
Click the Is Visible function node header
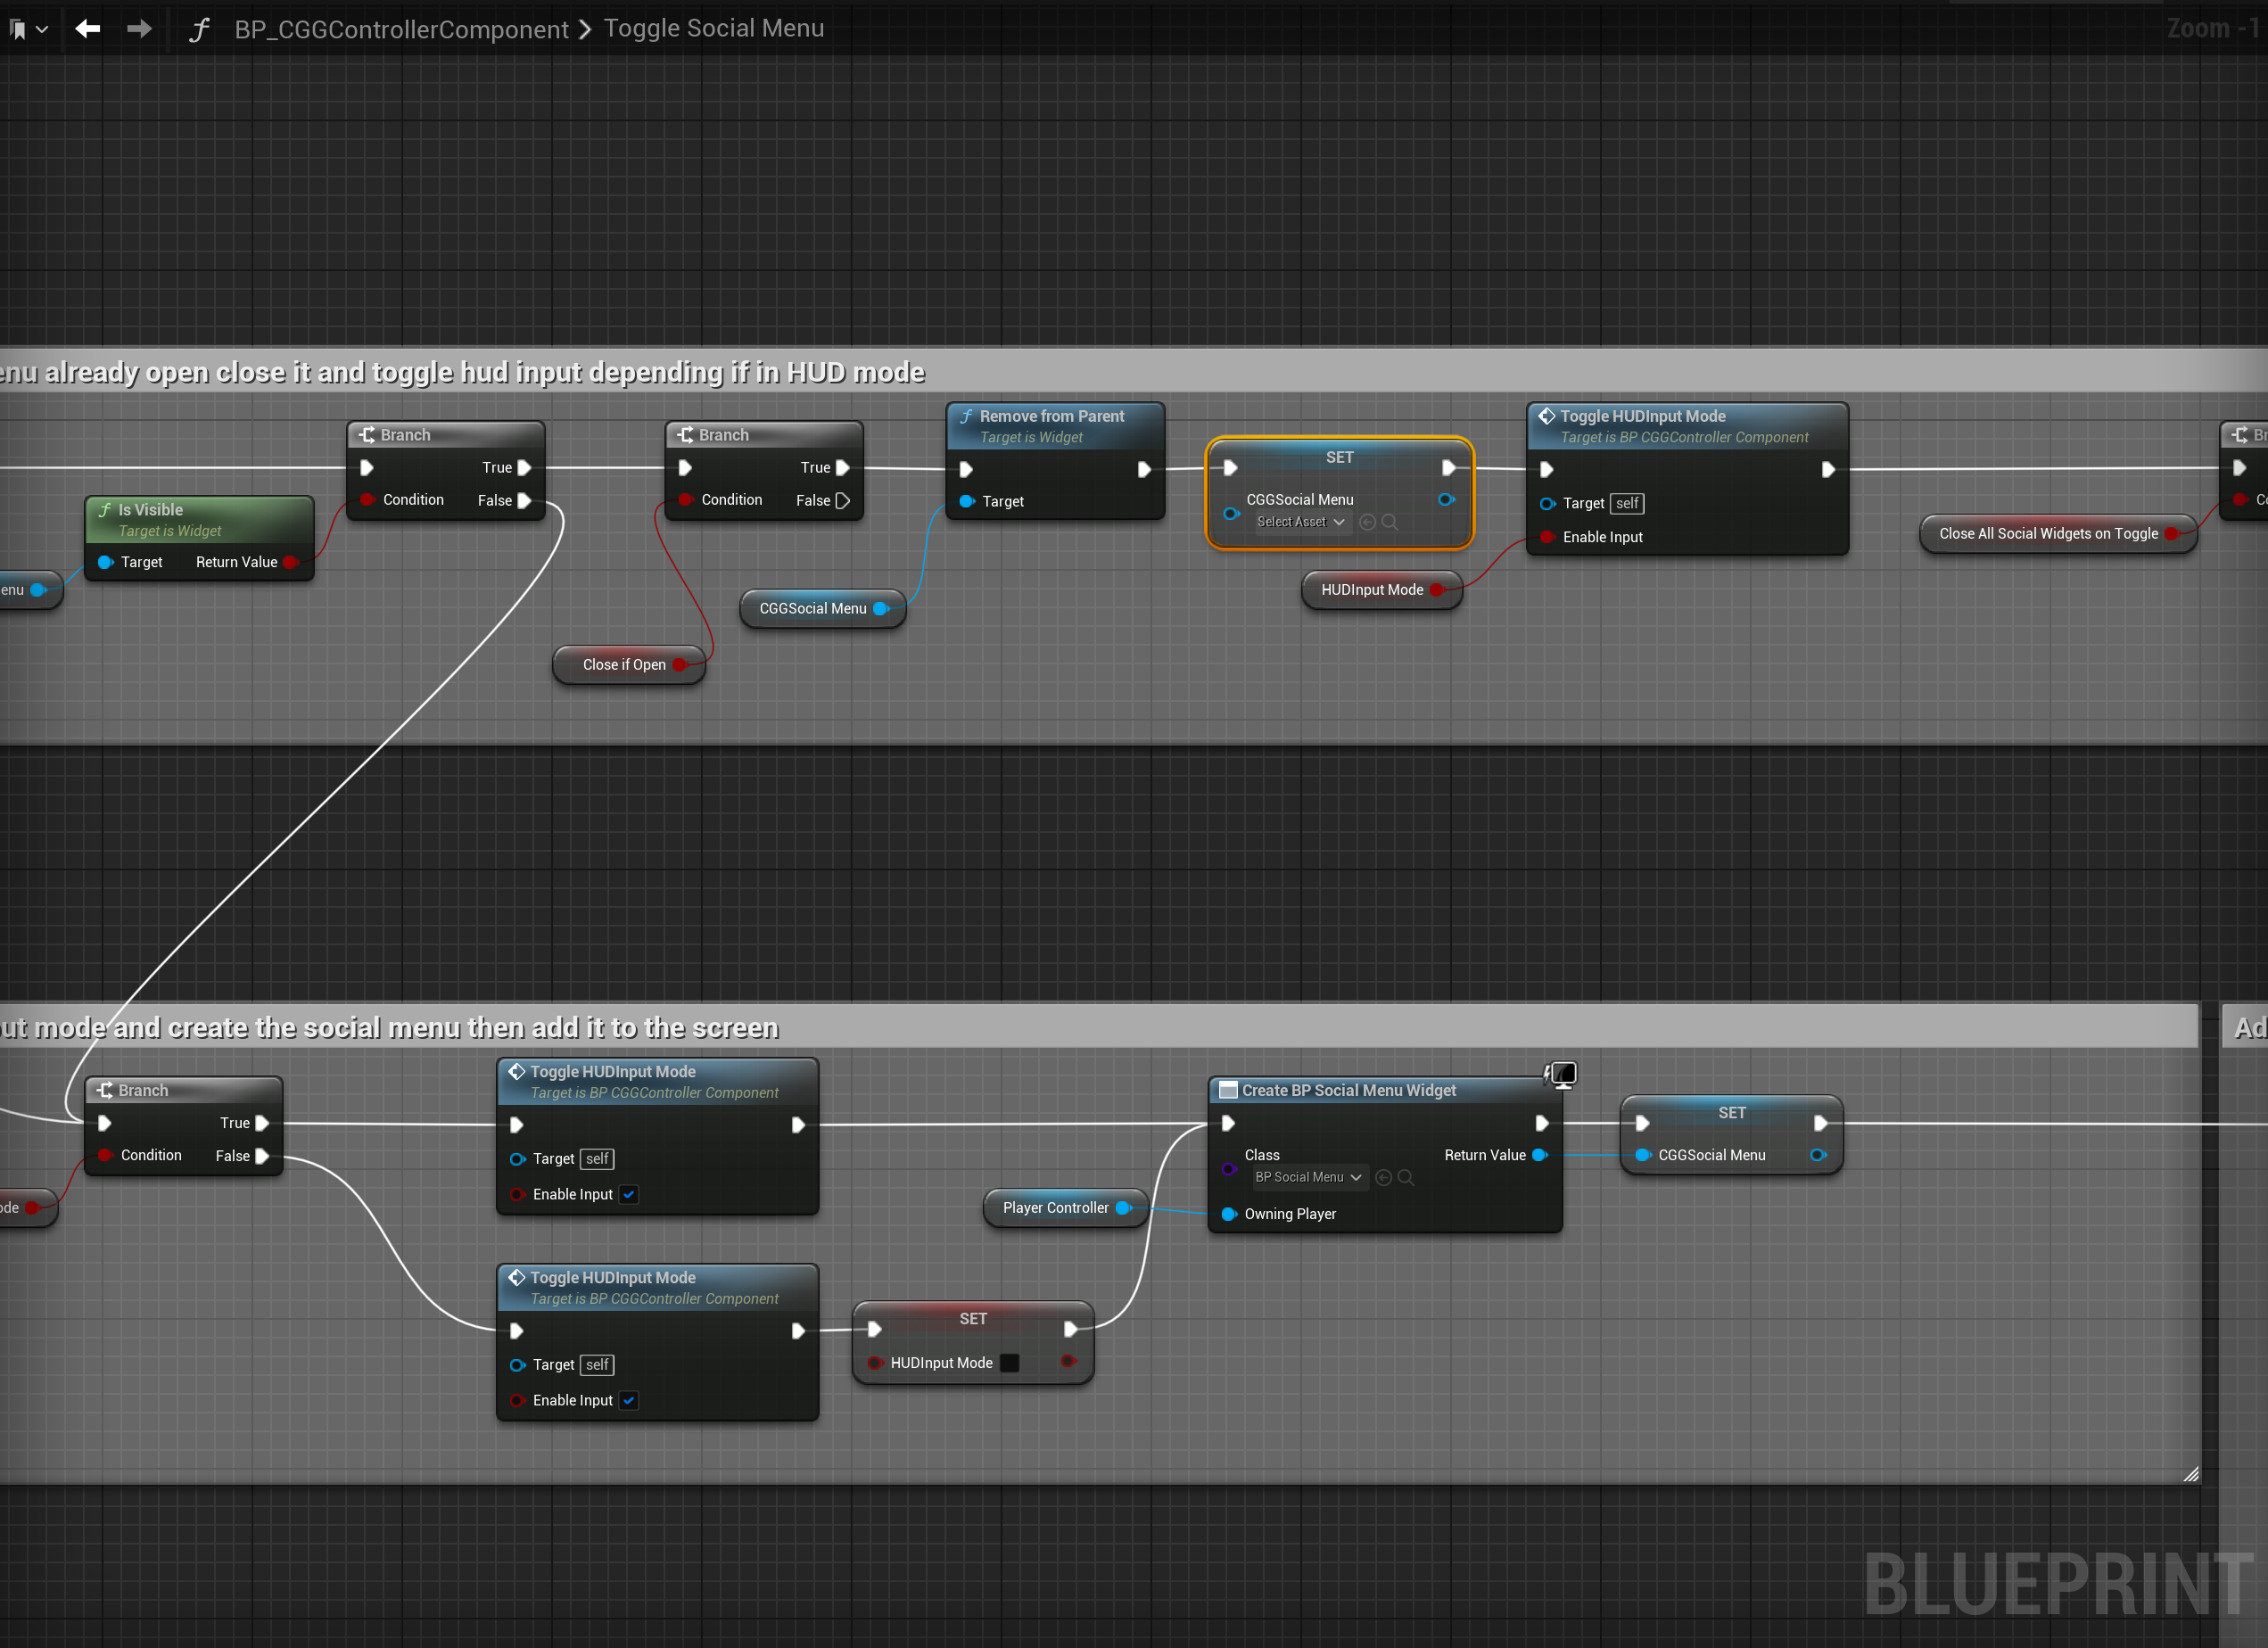click(150, 510)
